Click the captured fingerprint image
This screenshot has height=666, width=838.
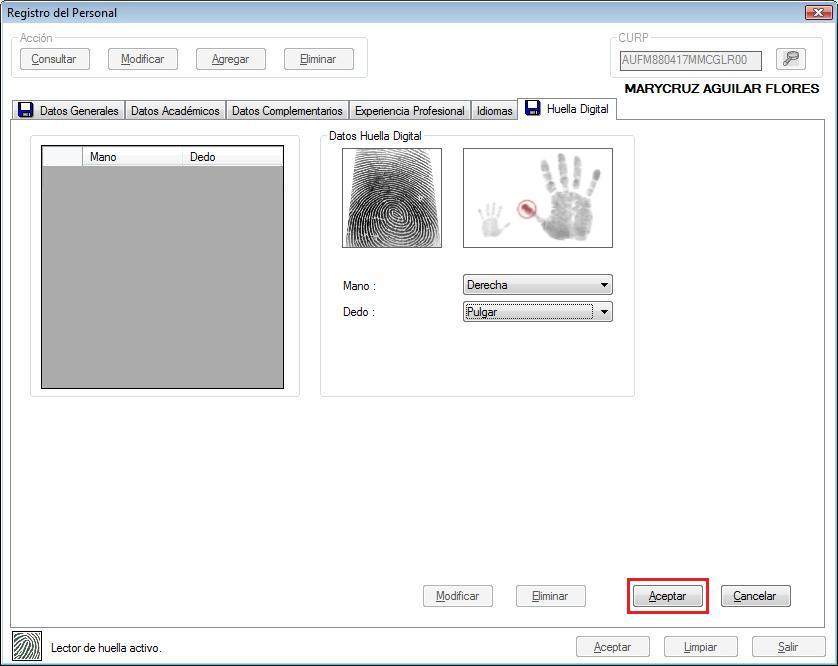point(392,198)
